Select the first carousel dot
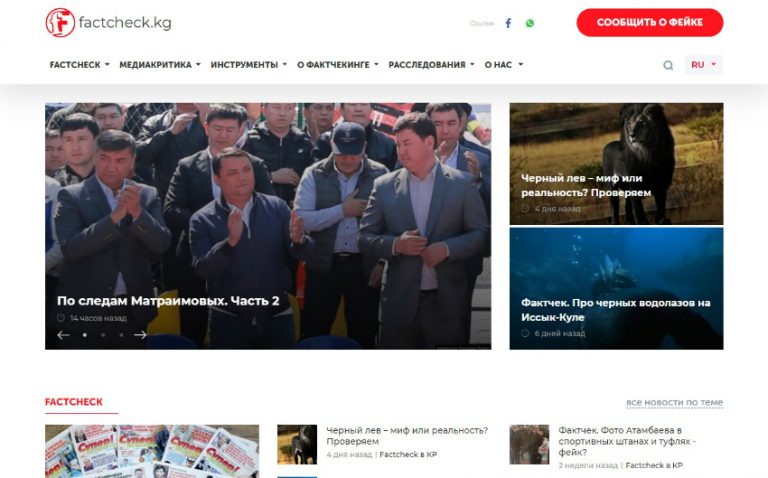The width and height of the screenshot is (768, 478). pyautogui.click(x=84, y=335)
